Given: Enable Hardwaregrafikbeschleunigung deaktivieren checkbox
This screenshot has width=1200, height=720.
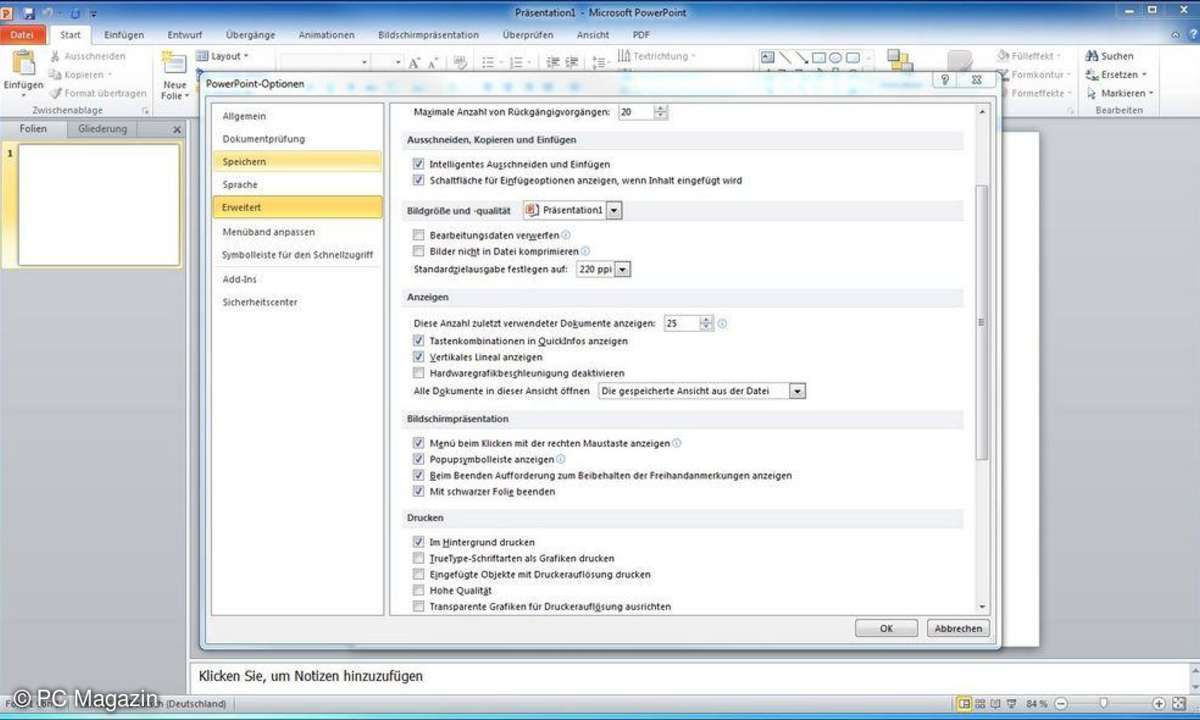Looking at the screenshot, I should (419, 373).
